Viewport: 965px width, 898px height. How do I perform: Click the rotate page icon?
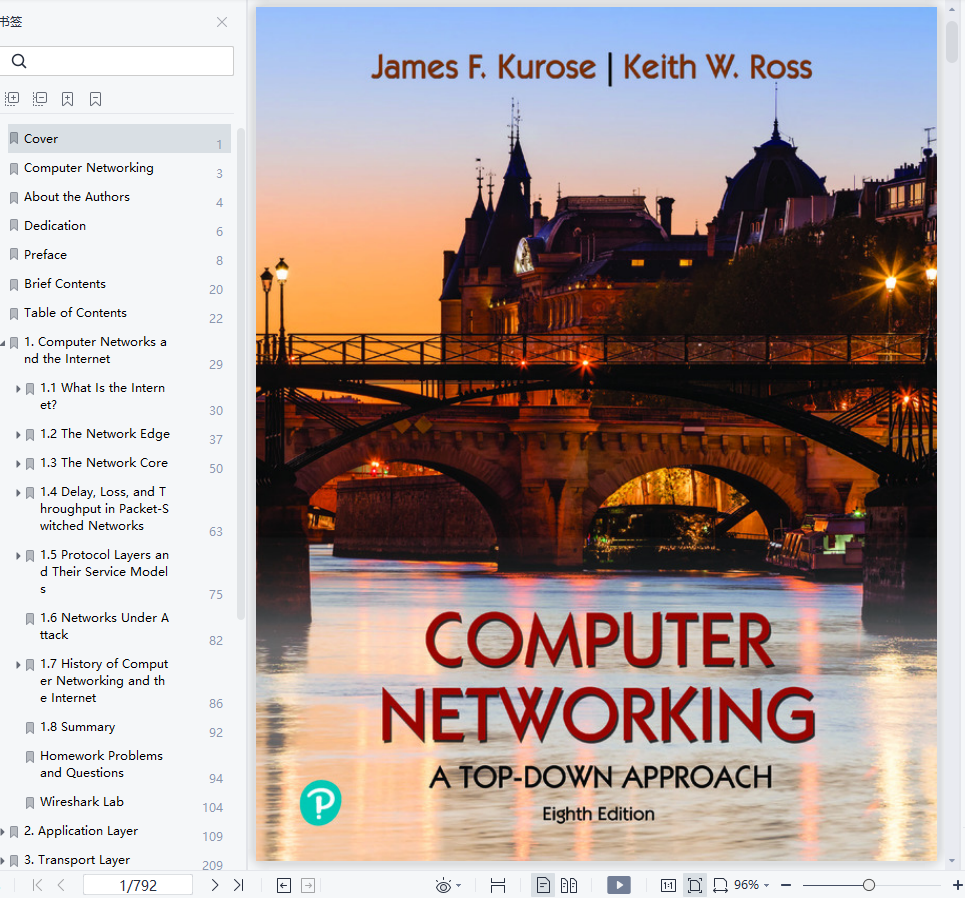click(720, 886)
